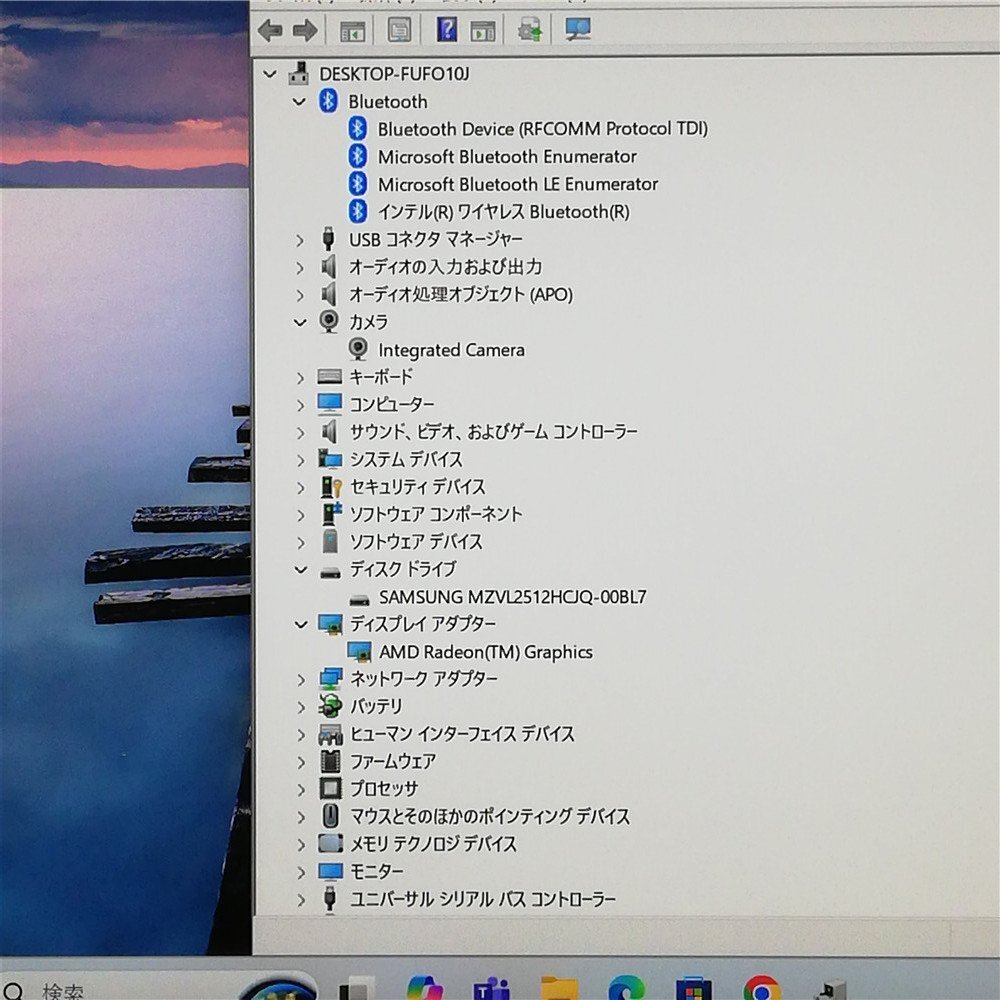
Task: Collapse the Bluetooth category
Action: click(x=300, y=101)
